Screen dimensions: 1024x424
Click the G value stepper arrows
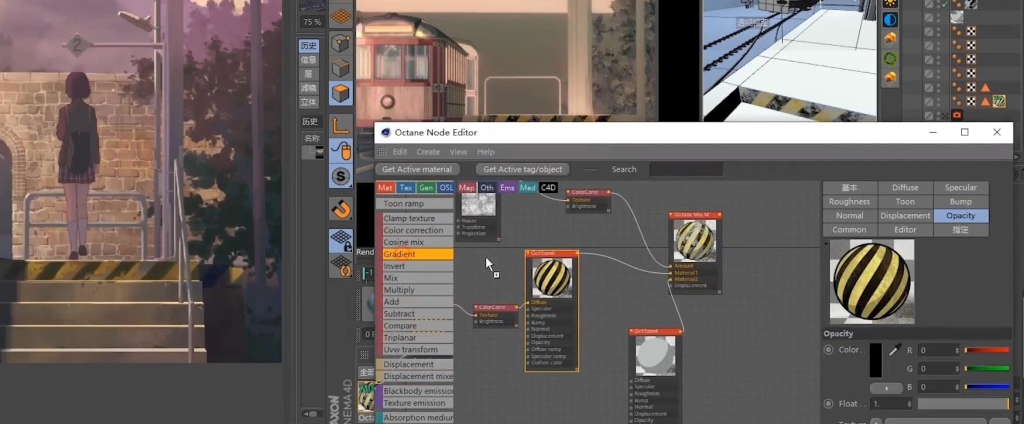point(957,368)
